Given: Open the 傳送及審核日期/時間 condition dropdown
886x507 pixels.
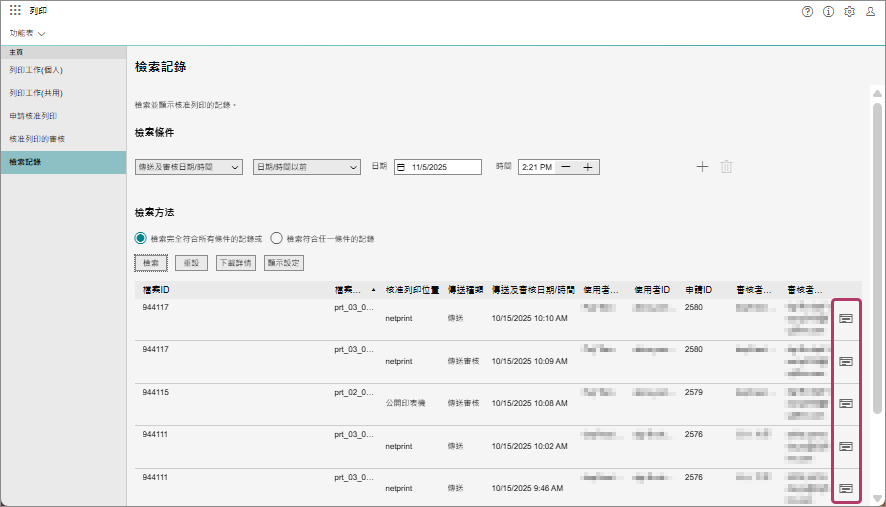Looking at the screenshot, I should (x=189, y=167).
